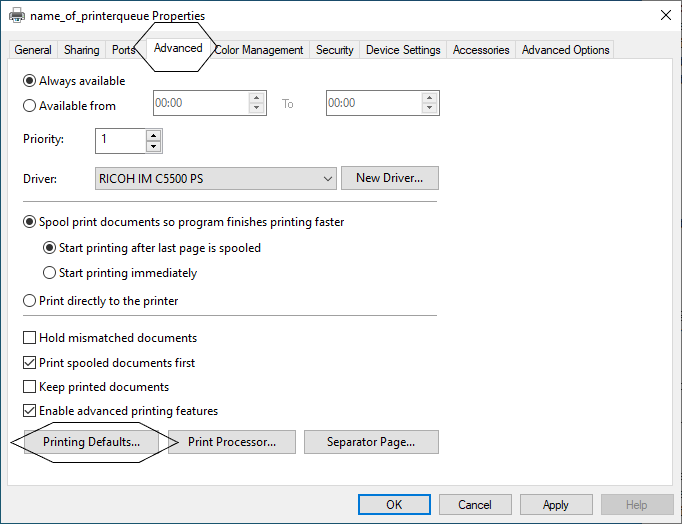Enable Hold mismatched documents
Viewport: 682px width, 524px height.
[30, 338]
